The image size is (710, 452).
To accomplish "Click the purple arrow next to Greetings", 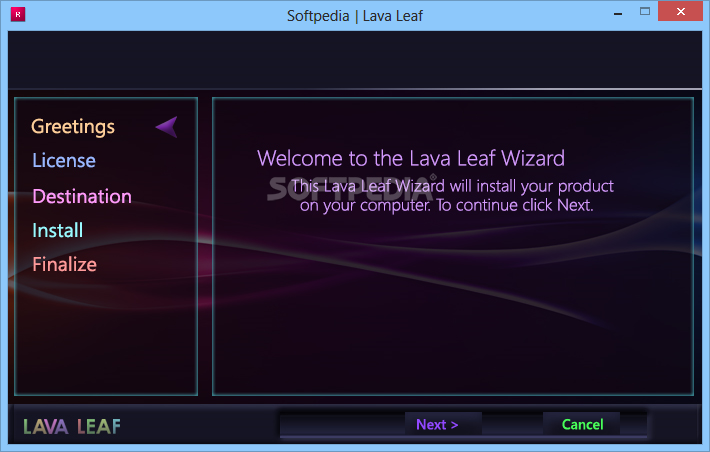I will tap(167, 127).
